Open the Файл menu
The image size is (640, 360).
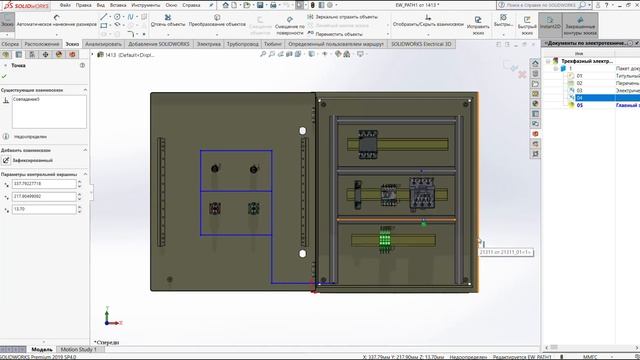click(x=65, y=5)
